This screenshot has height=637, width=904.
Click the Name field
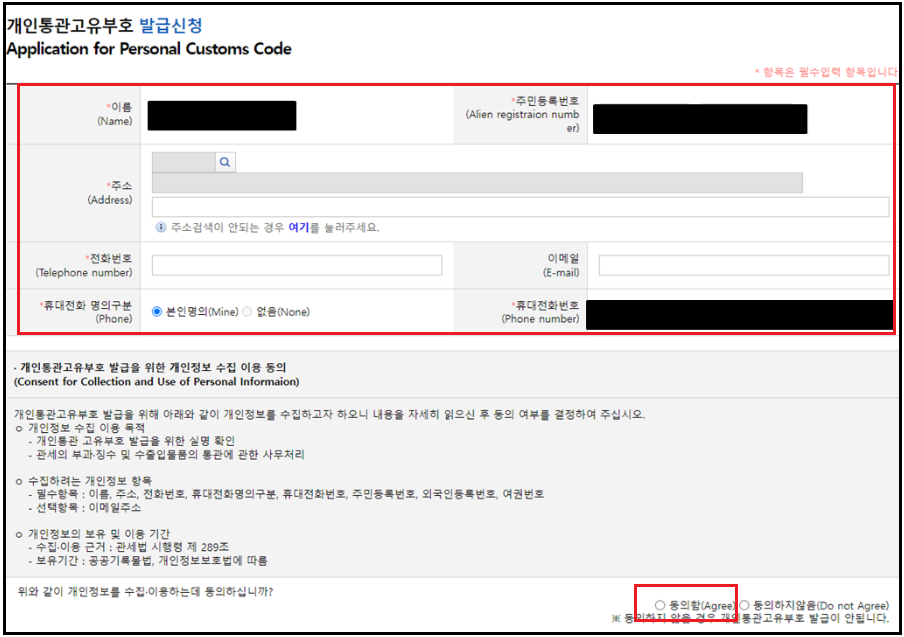222,115
